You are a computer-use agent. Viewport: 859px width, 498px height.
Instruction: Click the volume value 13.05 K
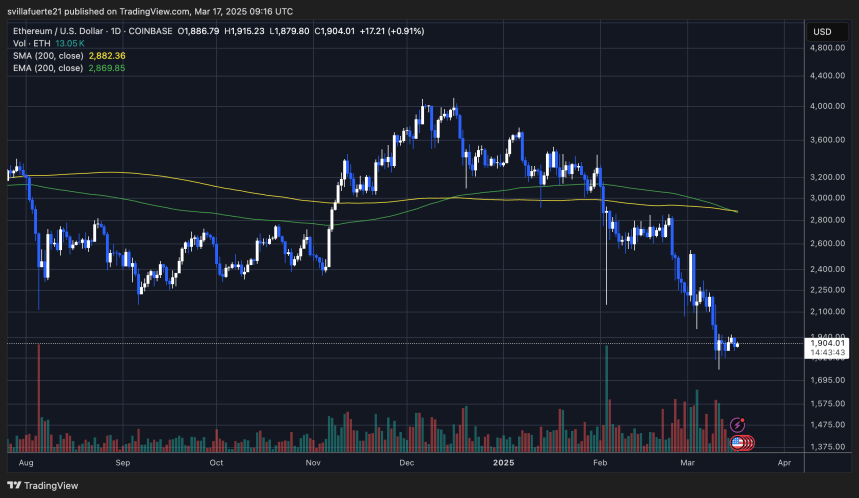click(70, 43)
